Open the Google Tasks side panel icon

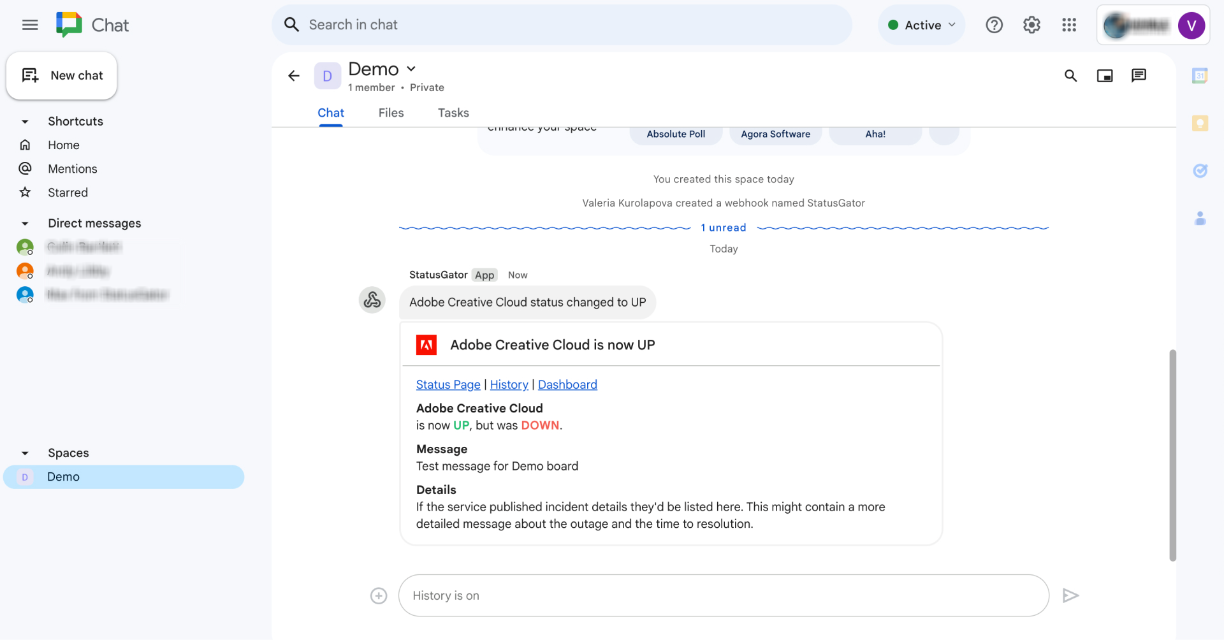coord(1200,171)
